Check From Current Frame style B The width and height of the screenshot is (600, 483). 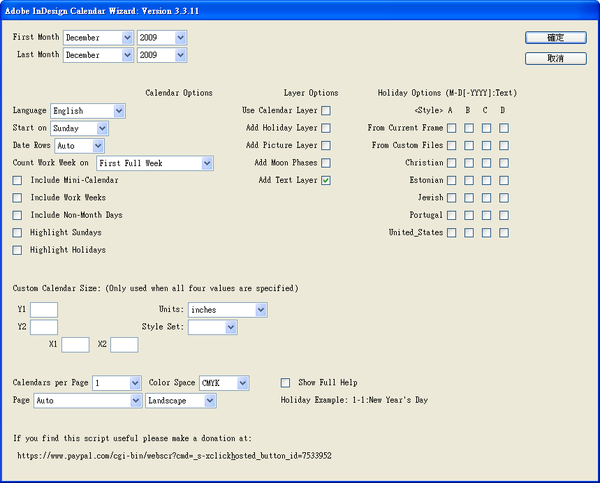[x=469, y=128]
